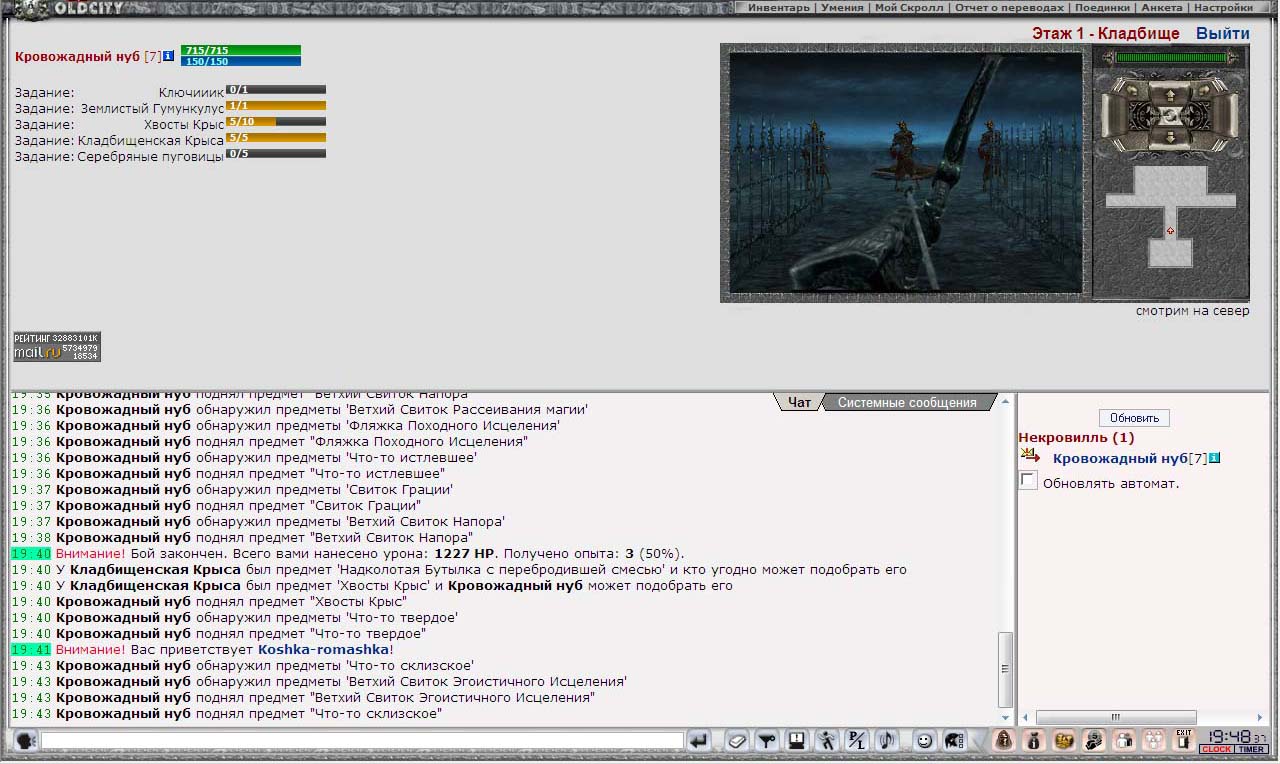
Task: Click the chat message input field
Action: 362,741
